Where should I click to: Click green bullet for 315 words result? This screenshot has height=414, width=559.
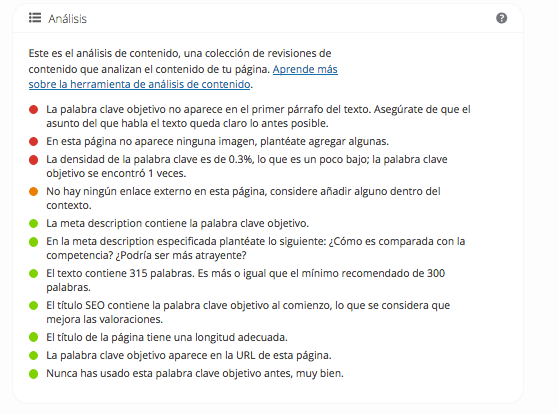tap(34, 274)
